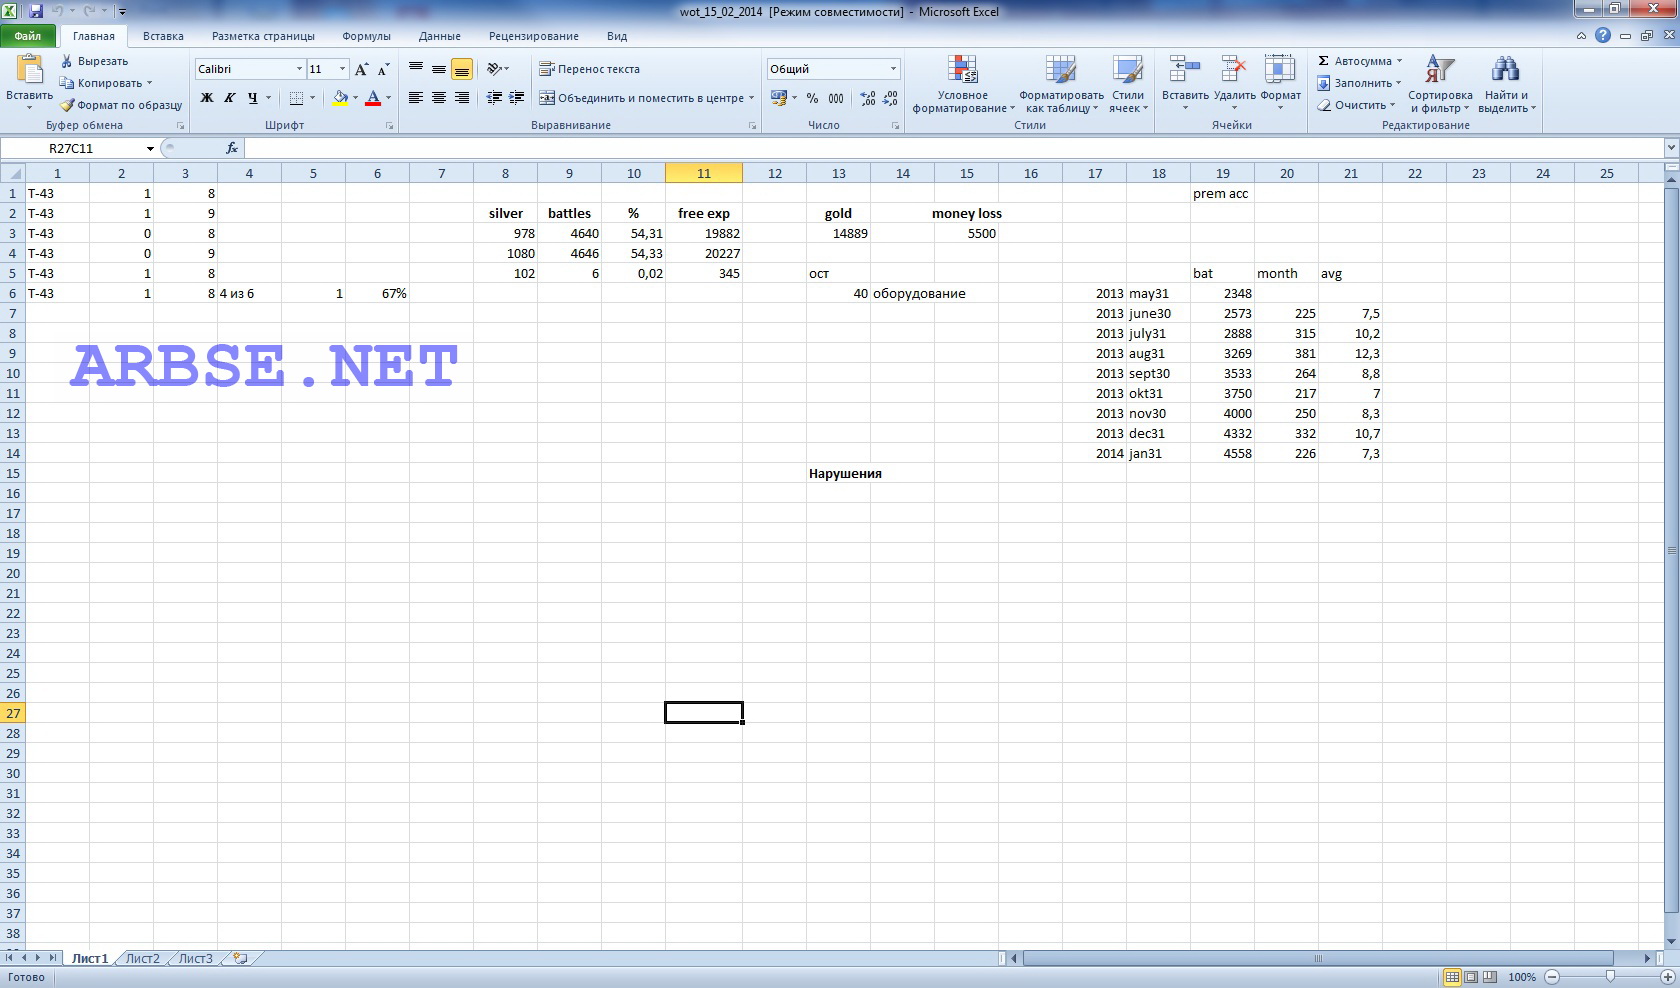
Task: Open the font size dropdown
Action: click(342, 69)
